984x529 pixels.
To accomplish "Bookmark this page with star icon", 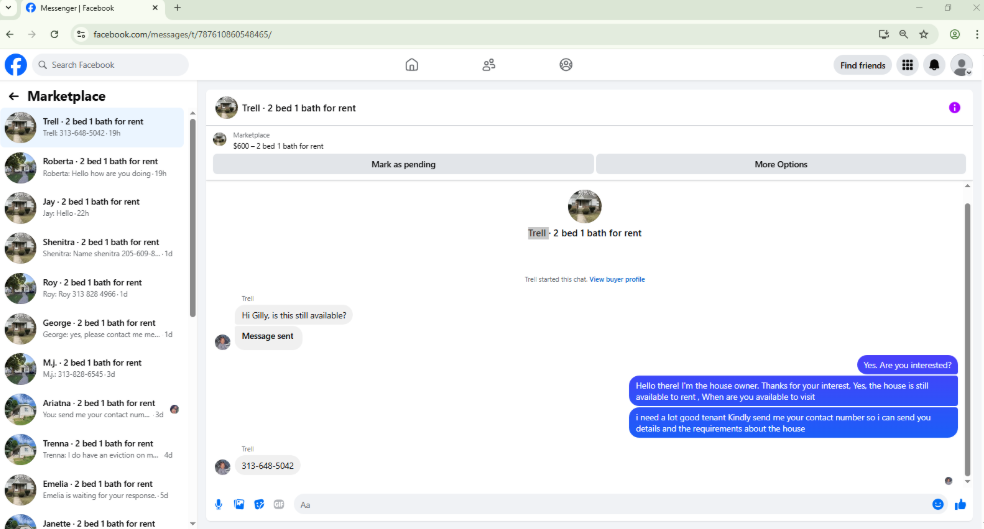I will coord(924,35).
